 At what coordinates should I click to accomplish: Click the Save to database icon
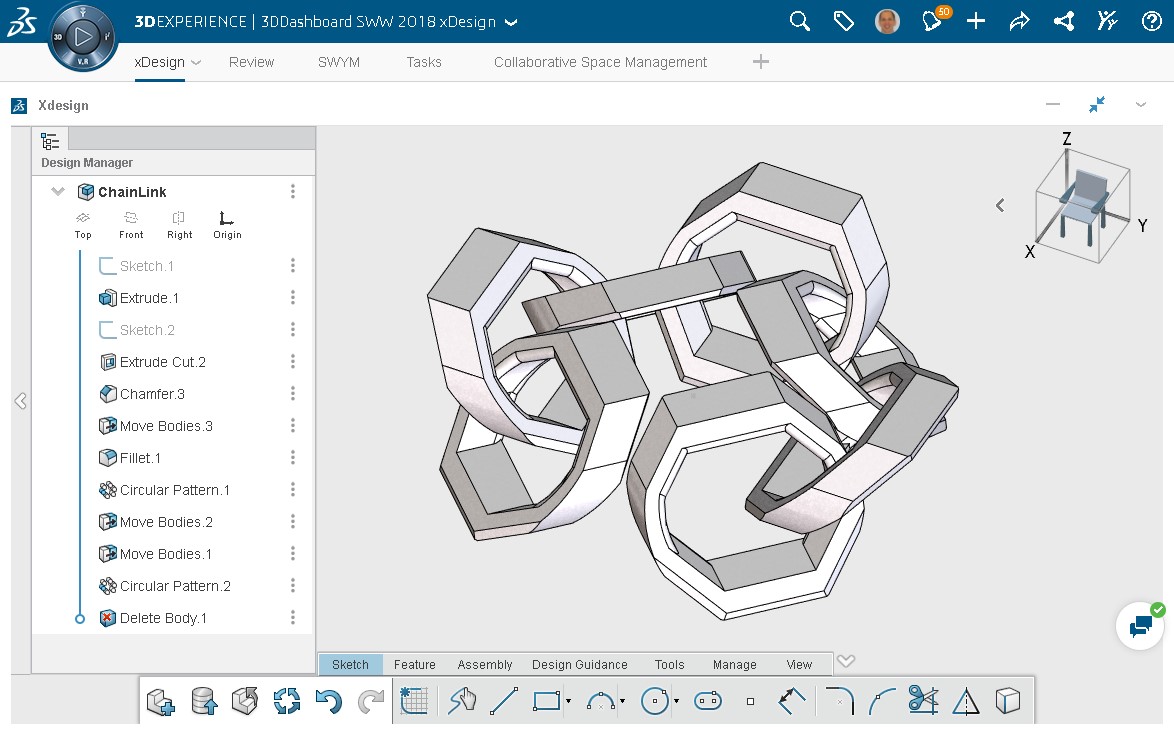click(204, 701)
